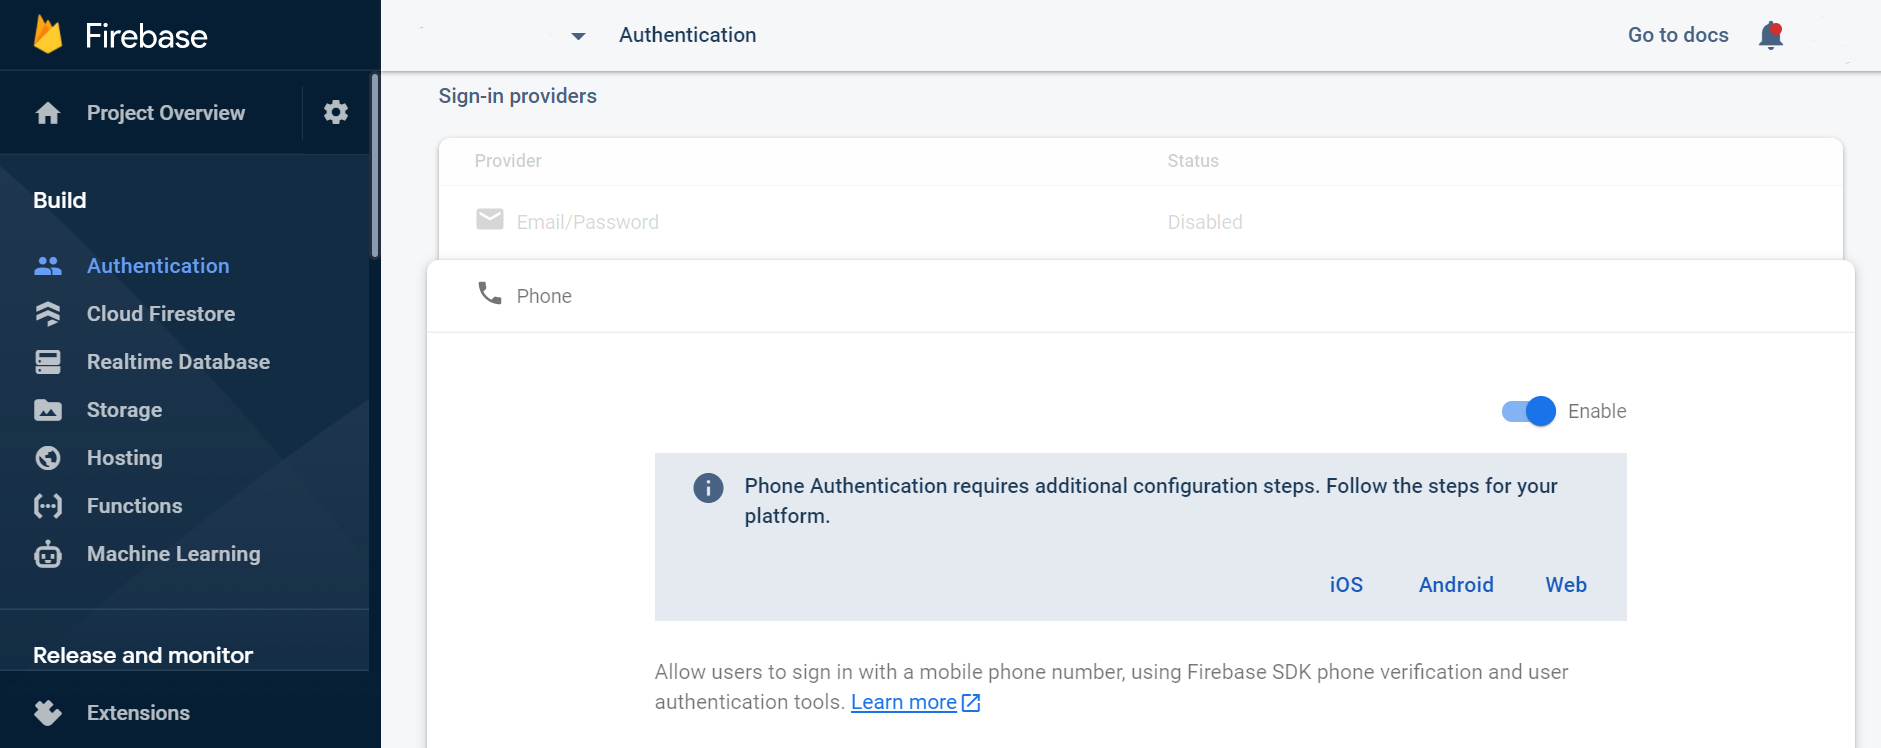Click the Provider column header
Viewport: 1881px width, 748px height.
pyautogui.click(x=508, y=161)
